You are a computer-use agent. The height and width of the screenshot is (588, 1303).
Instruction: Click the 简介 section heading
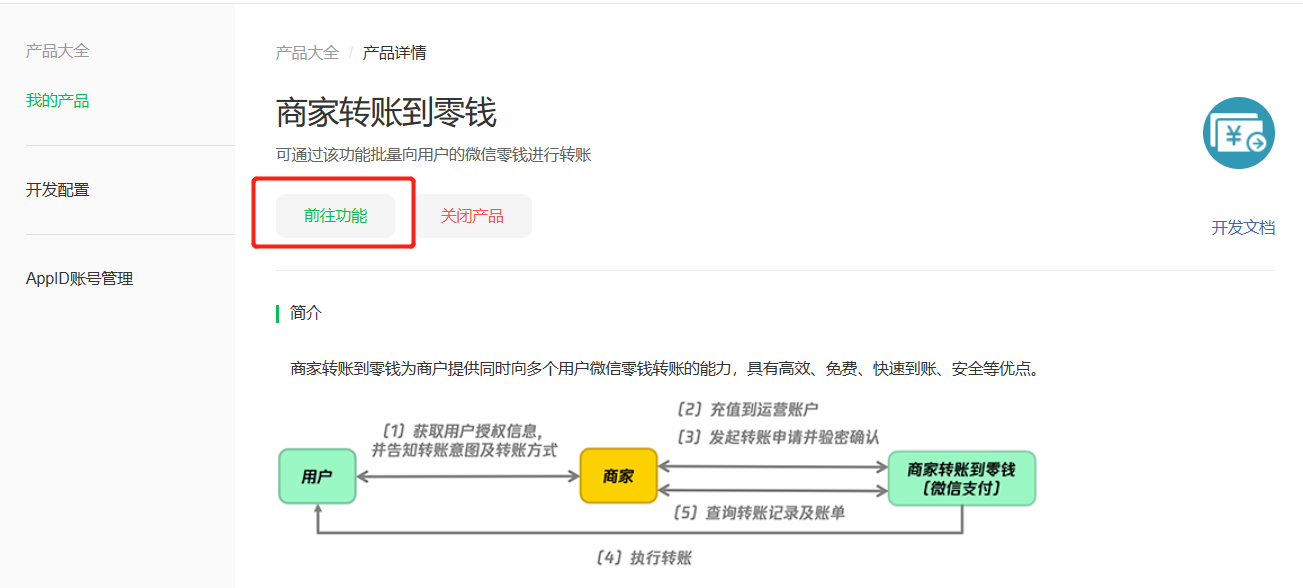tap(306, 313)
